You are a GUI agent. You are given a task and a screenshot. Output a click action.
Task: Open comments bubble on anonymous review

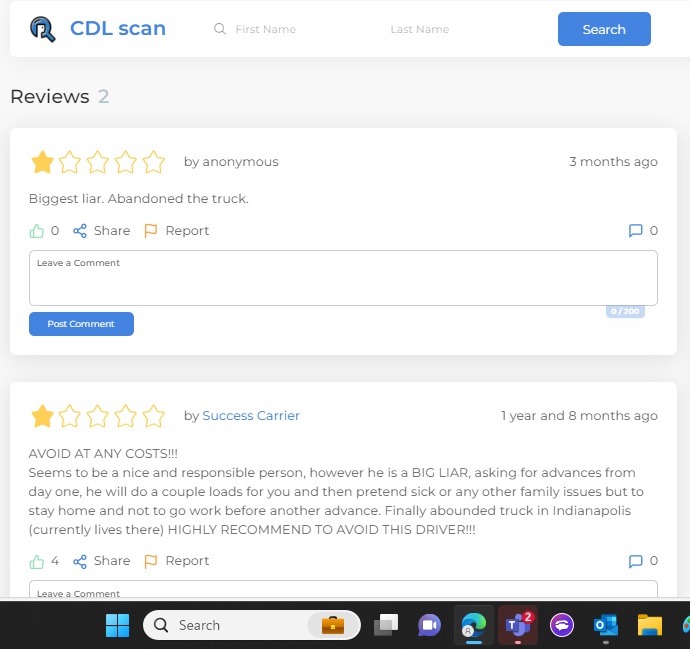pyautogui.click(x=635, y=231)
